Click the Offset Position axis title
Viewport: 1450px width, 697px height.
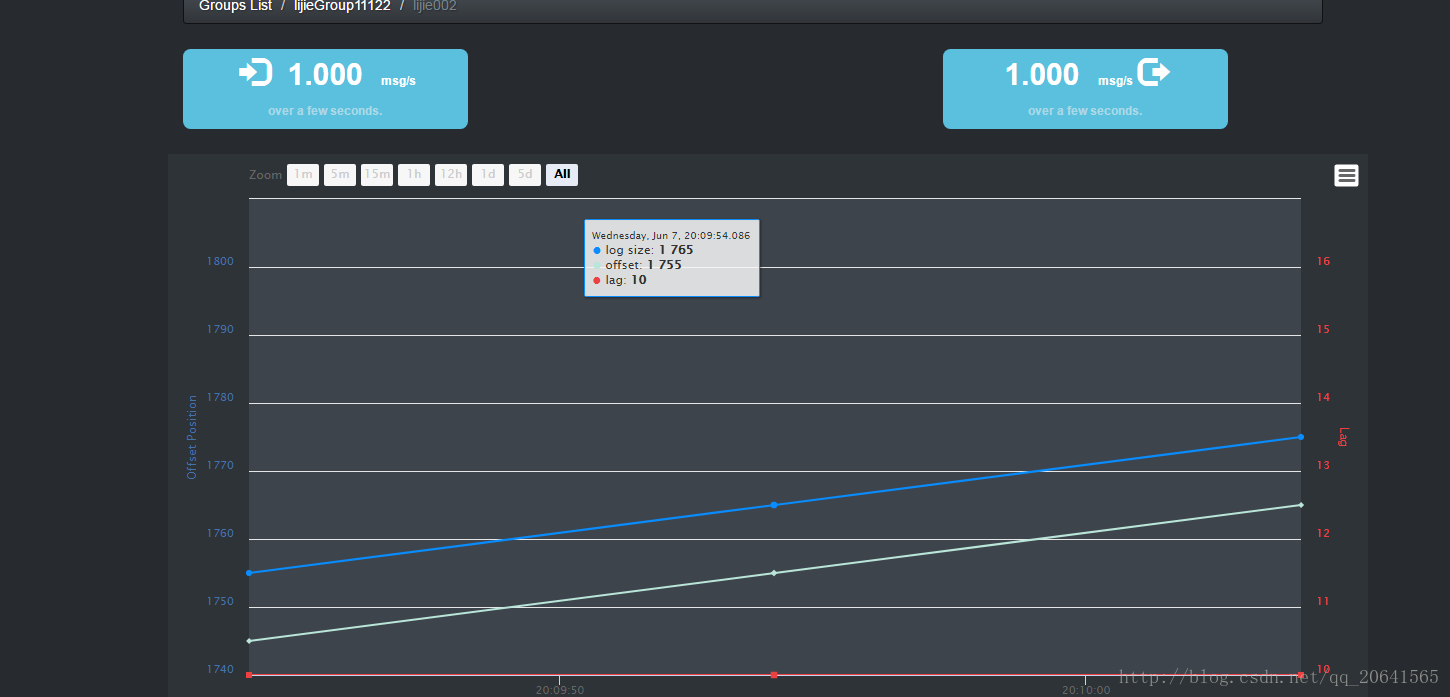point(192,437)
